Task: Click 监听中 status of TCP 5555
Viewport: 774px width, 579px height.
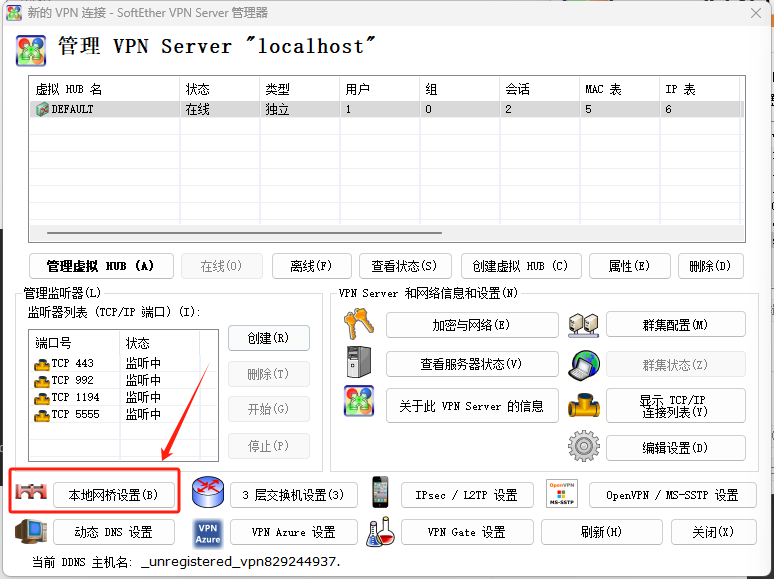Action: click(x=143, y=415)
